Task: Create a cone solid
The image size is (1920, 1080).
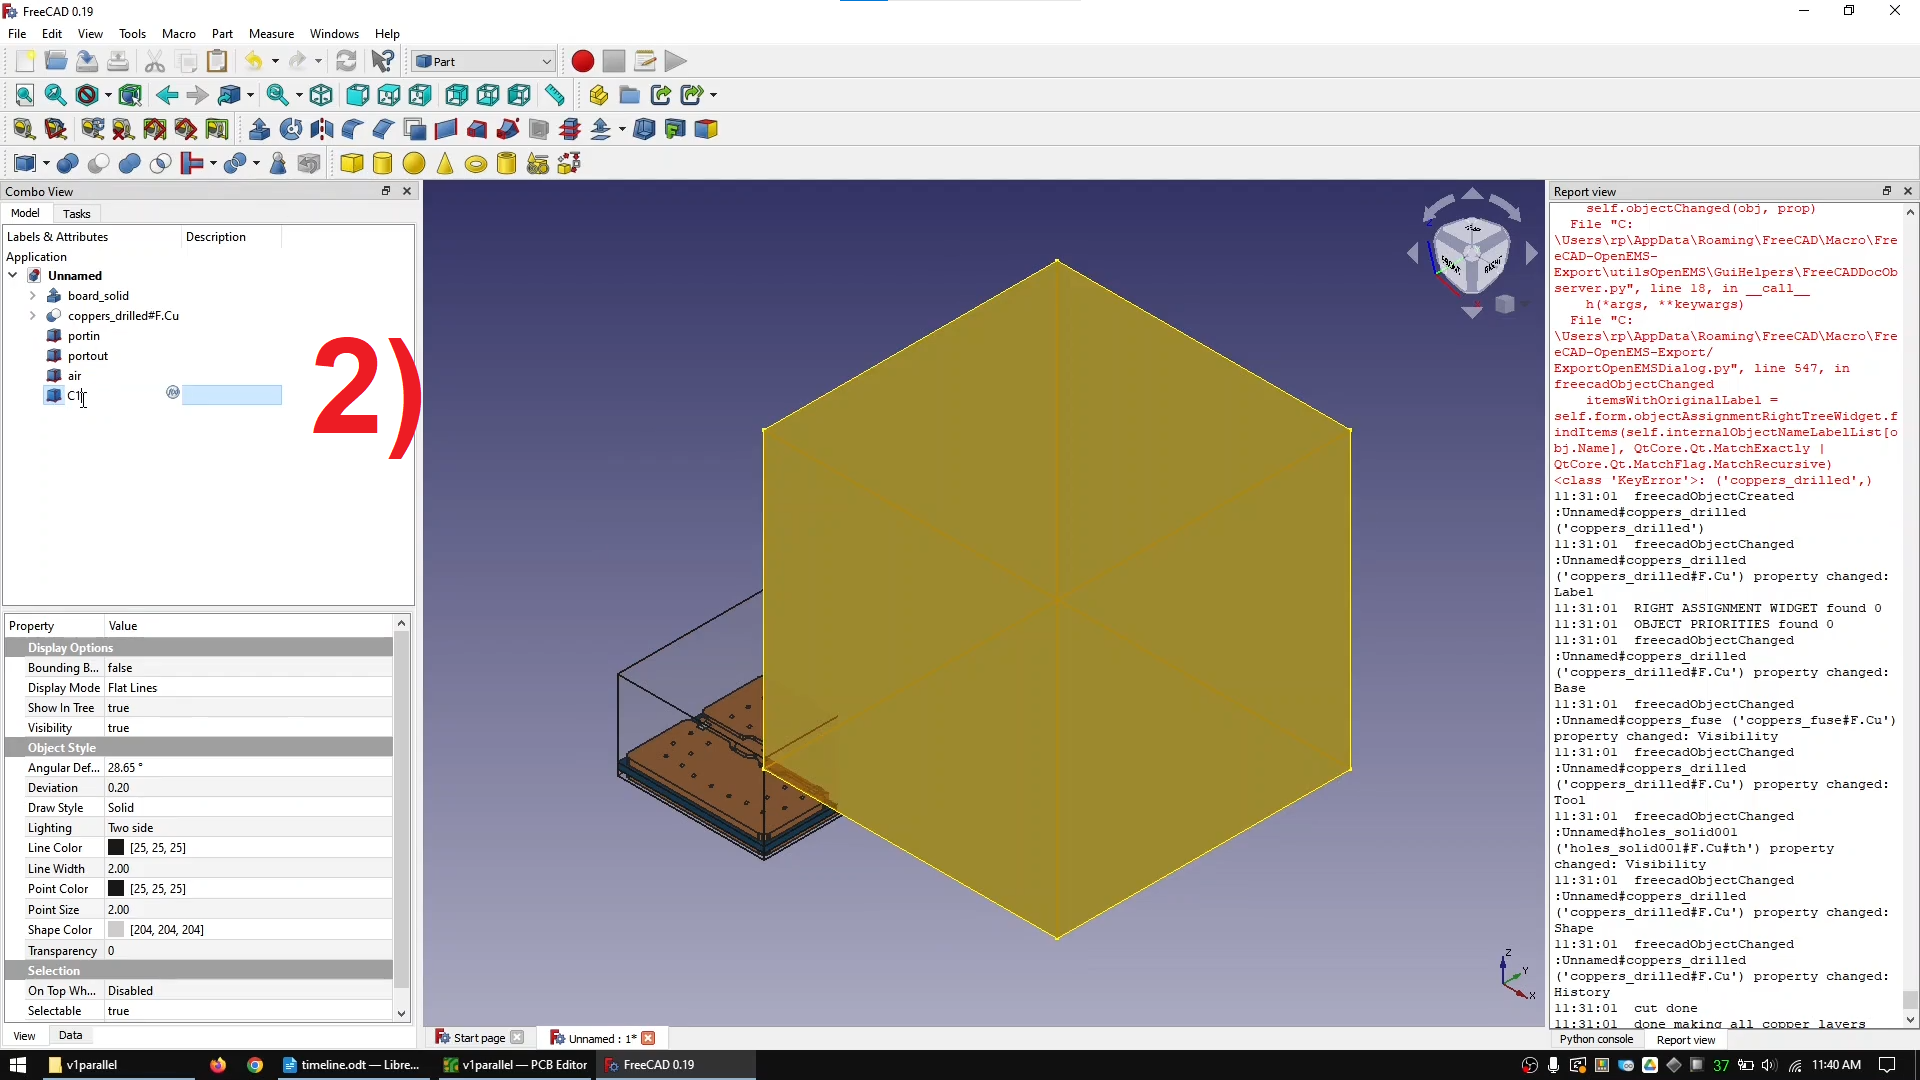Action: (x=445, y=163)
